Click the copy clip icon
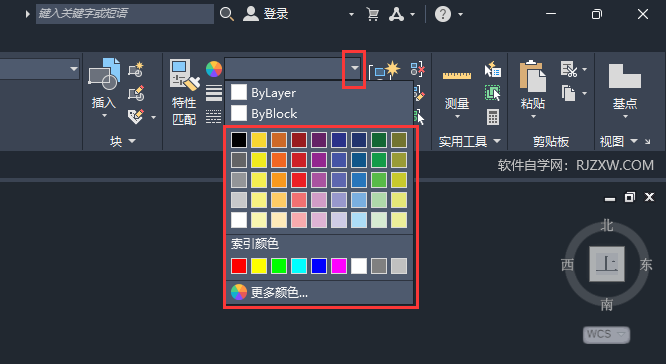Viewport: 666px width, 364px height. 569,93
